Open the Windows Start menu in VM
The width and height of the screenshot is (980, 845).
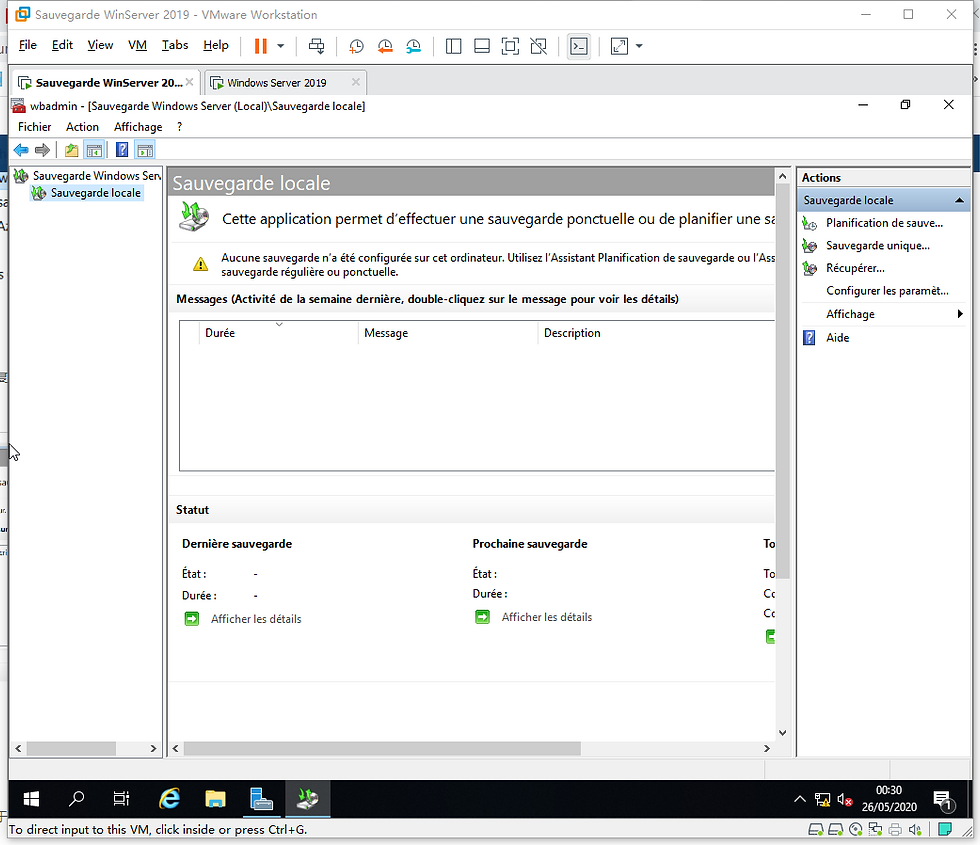coord(31,799)
